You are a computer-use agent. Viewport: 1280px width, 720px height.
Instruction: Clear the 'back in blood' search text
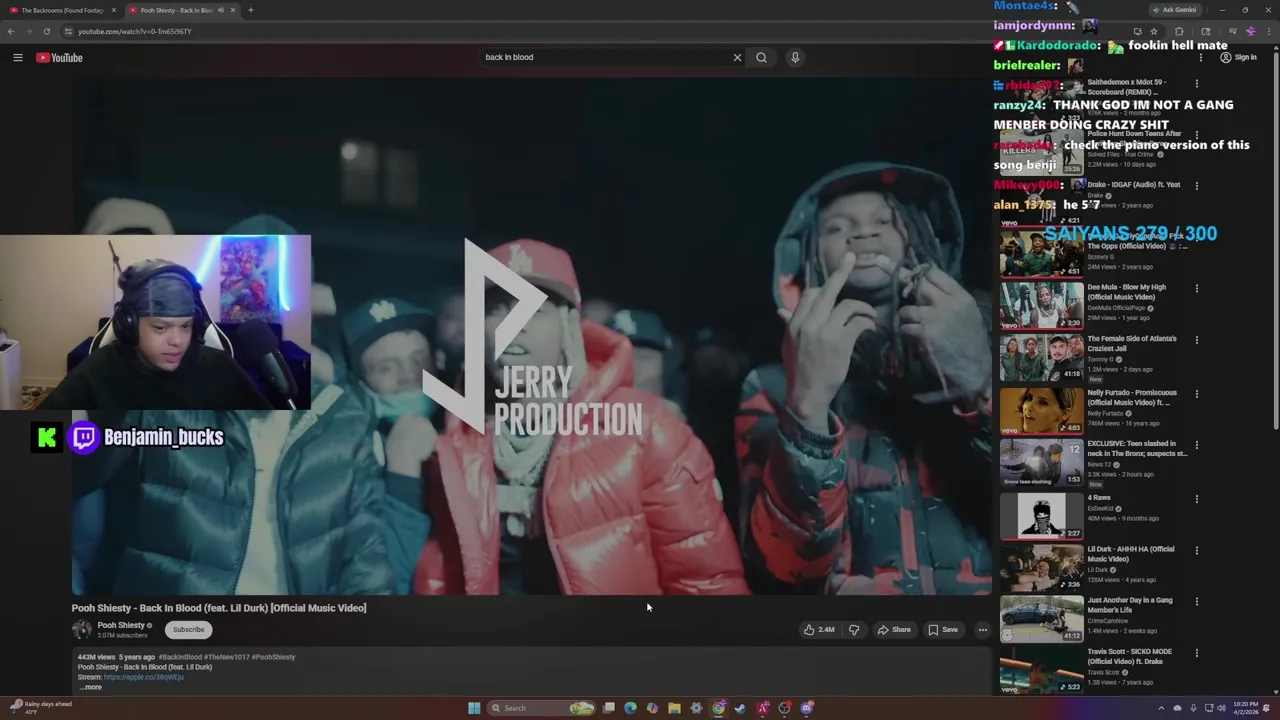(x=737, y=57)
